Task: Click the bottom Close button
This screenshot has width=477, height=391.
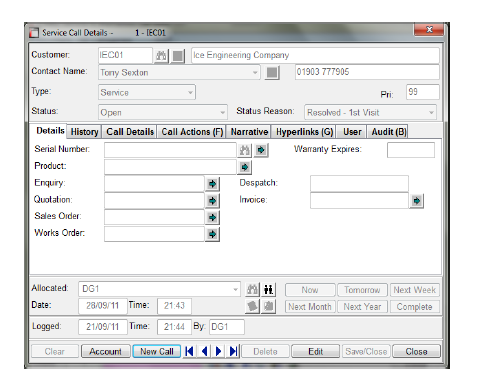Action: pos(416,351)
